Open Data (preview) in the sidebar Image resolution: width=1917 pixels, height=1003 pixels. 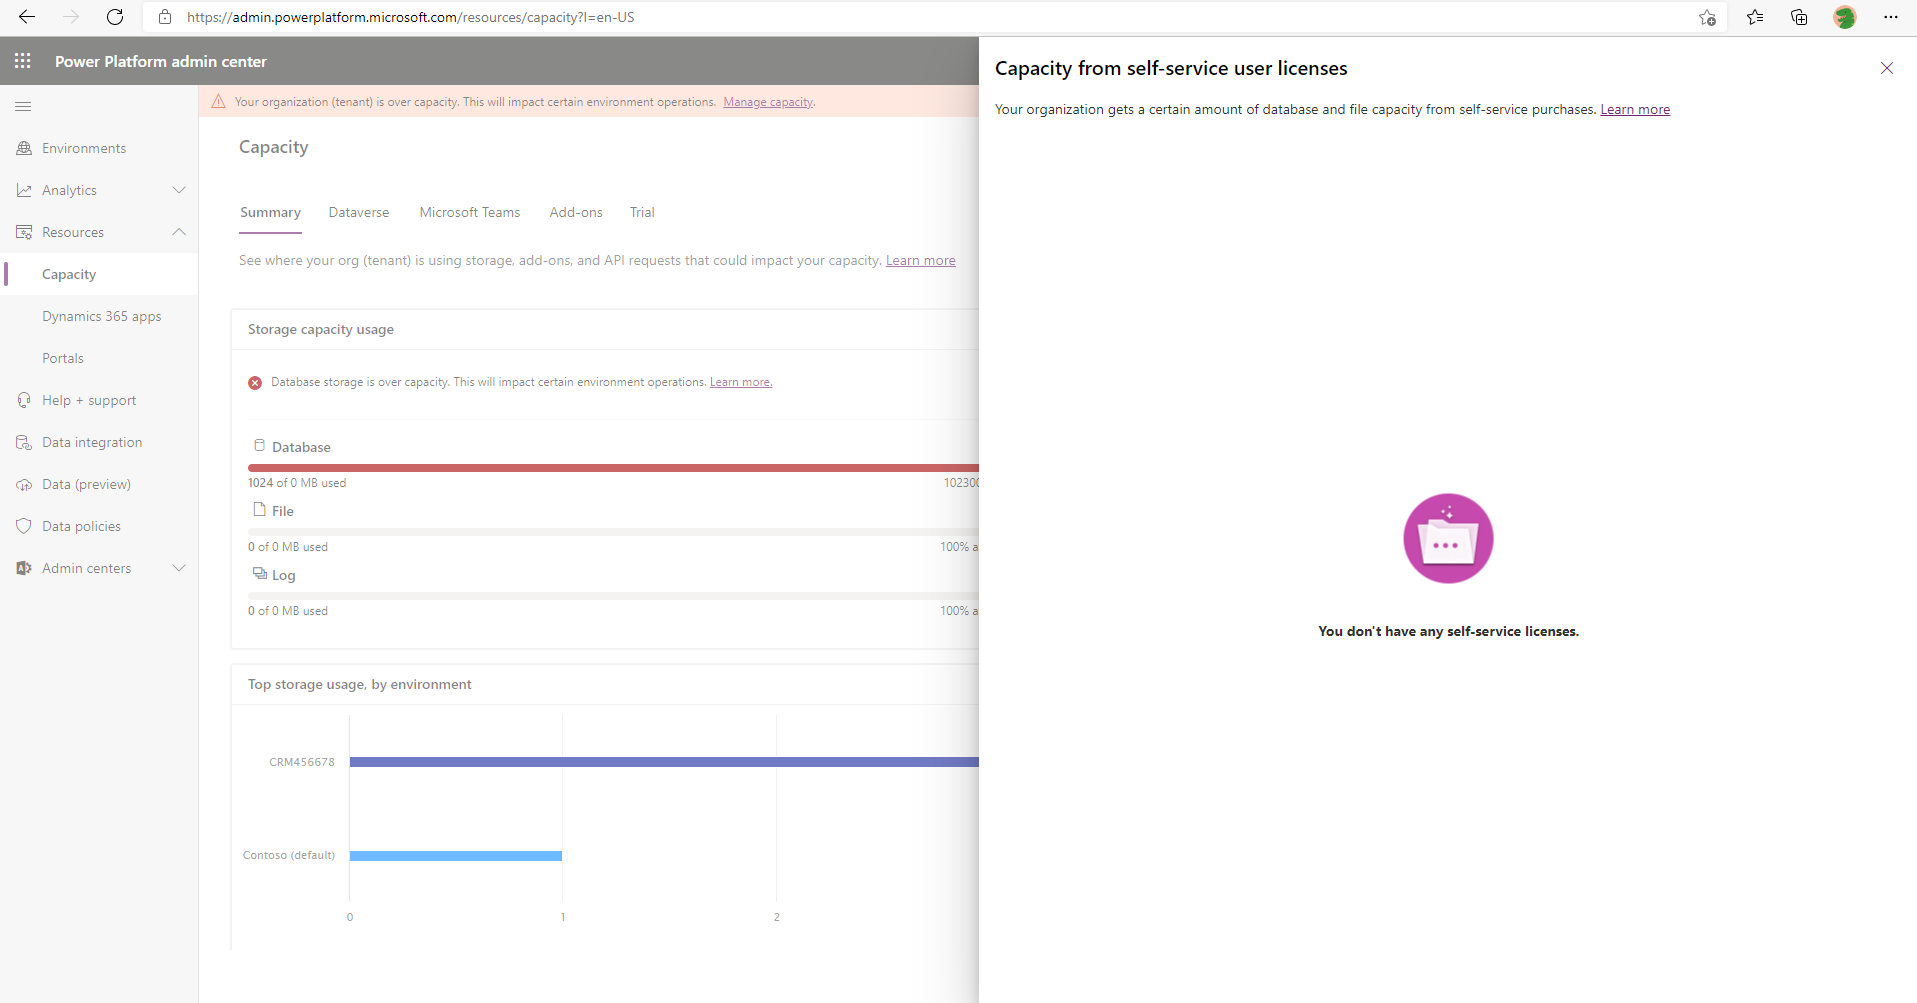[x=23, y=483]
